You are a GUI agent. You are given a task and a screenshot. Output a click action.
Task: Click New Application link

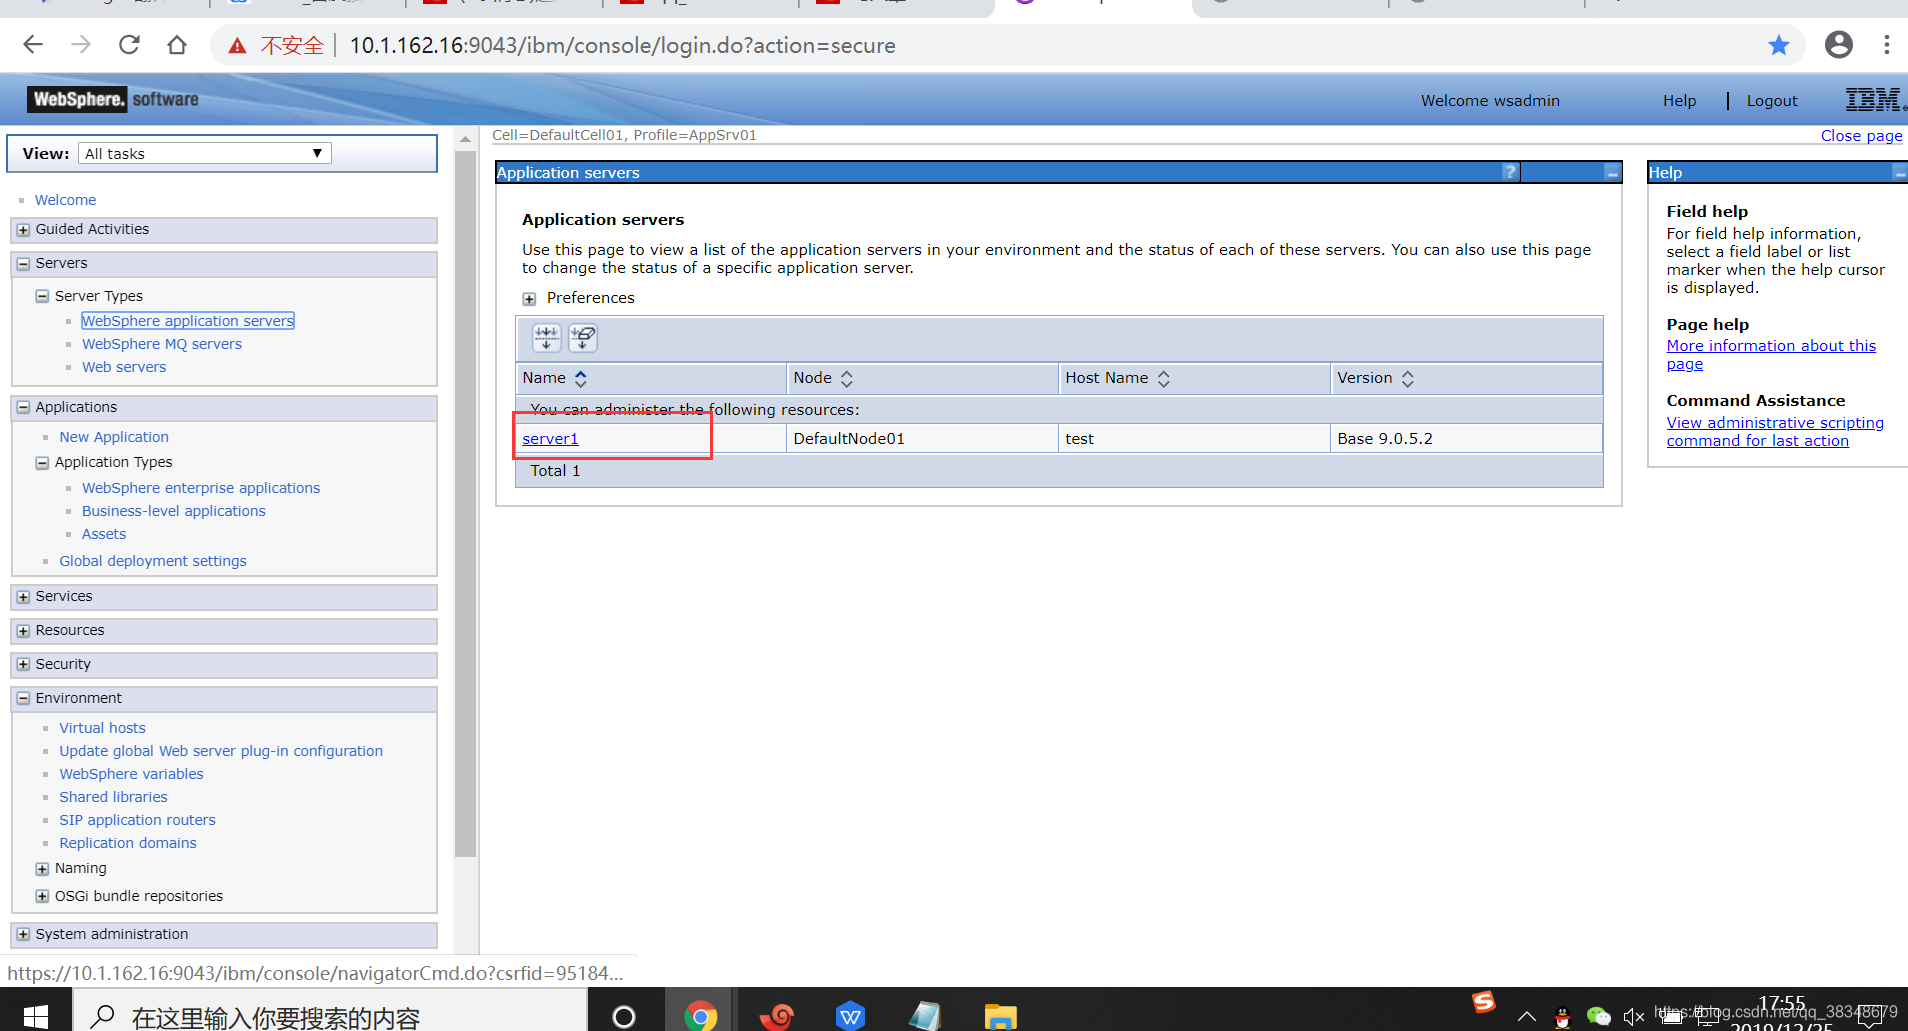114,437
